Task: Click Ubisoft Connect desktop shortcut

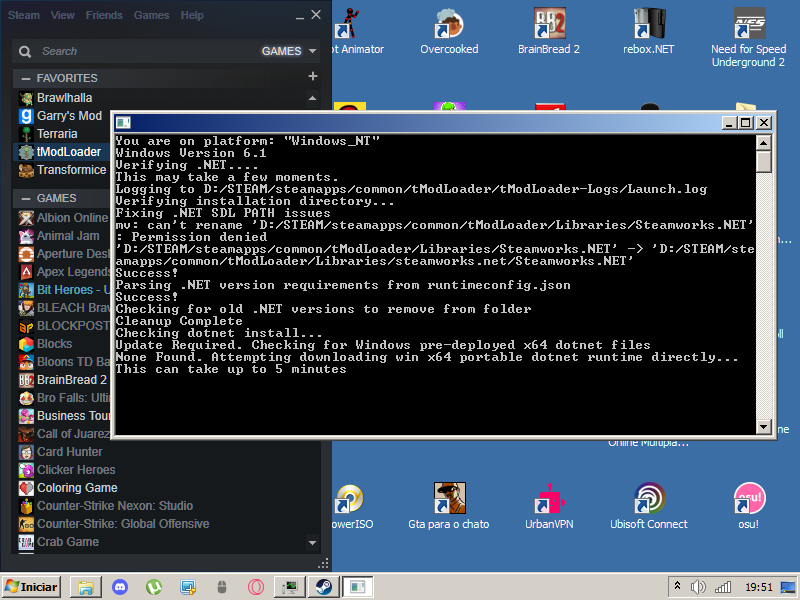Action: click(x=648, y=506)
